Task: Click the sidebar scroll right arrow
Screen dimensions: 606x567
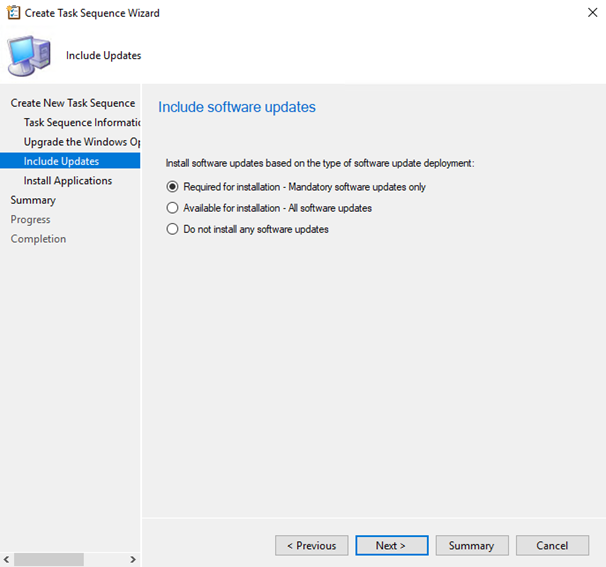Action: (133, 559)
